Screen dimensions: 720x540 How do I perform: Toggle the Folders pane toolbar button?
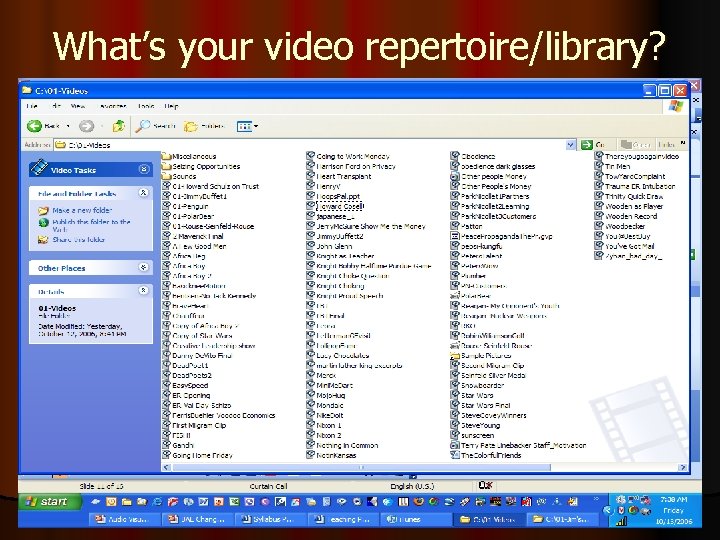click(204, 126)
